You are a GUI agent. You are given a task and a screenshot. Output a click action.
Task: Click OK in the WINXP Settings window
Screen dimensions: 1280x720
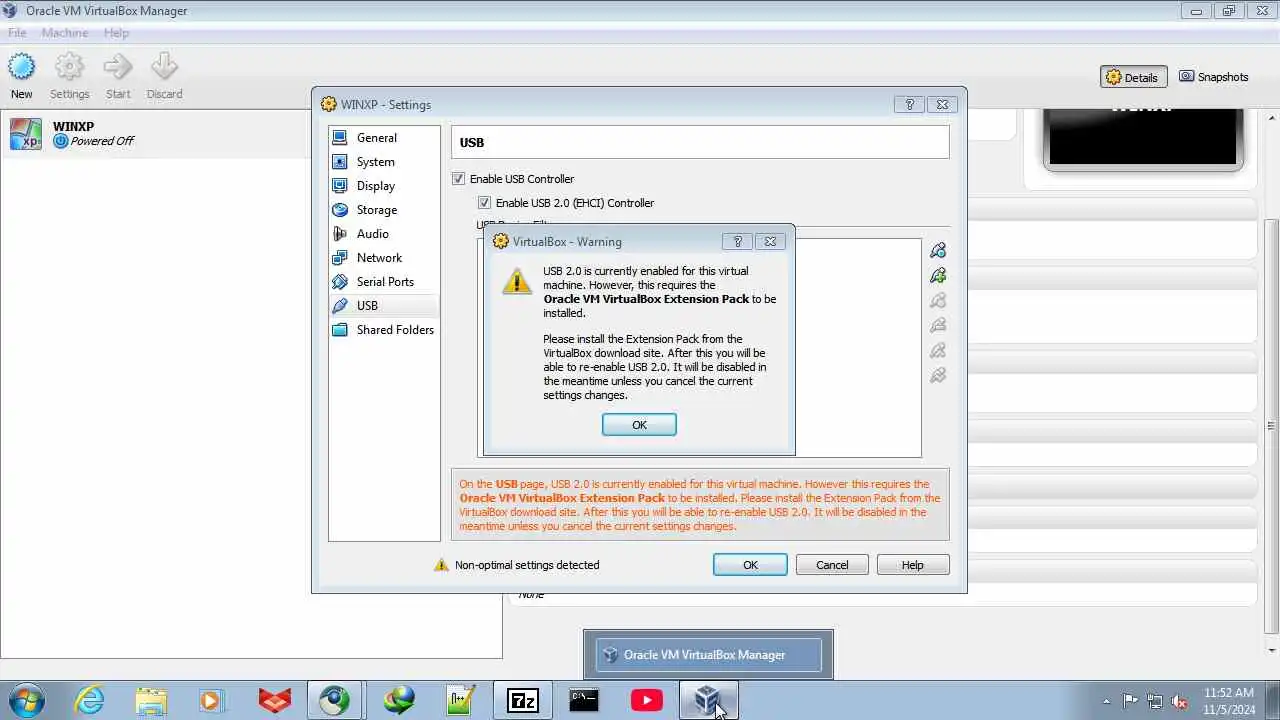(750, 565)
